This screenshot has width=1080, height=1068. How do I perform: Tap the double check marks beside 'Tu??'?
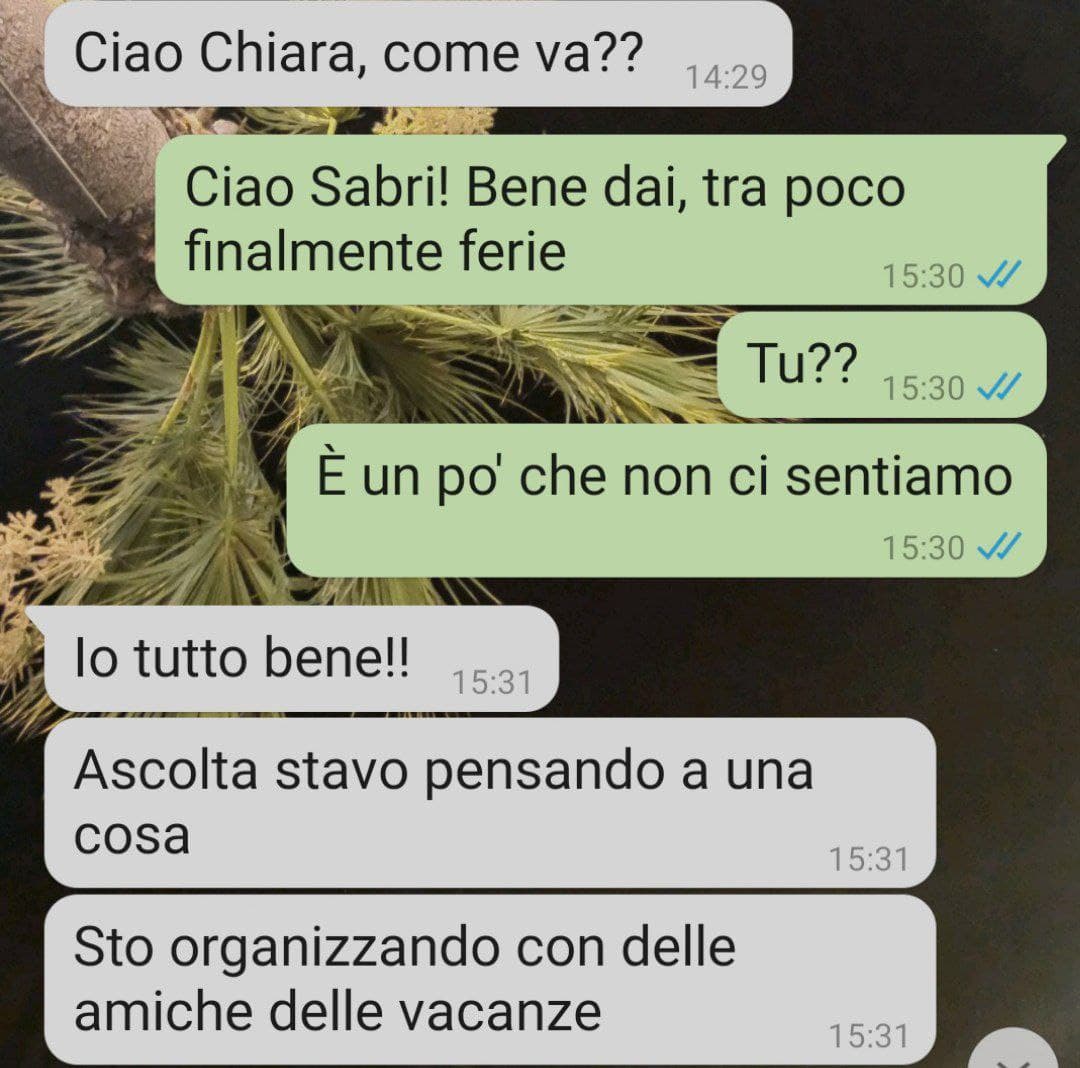tap(999, 387)
